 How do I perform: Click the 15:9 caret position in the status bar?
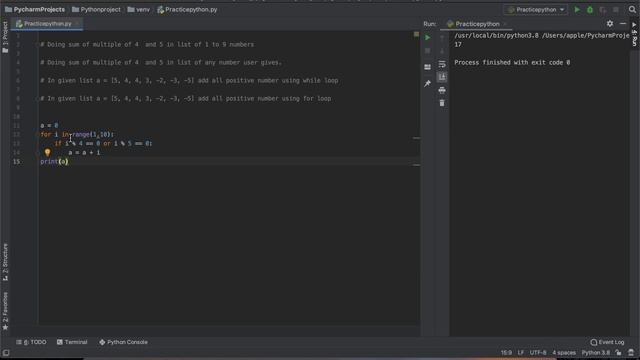coord(506,353)
